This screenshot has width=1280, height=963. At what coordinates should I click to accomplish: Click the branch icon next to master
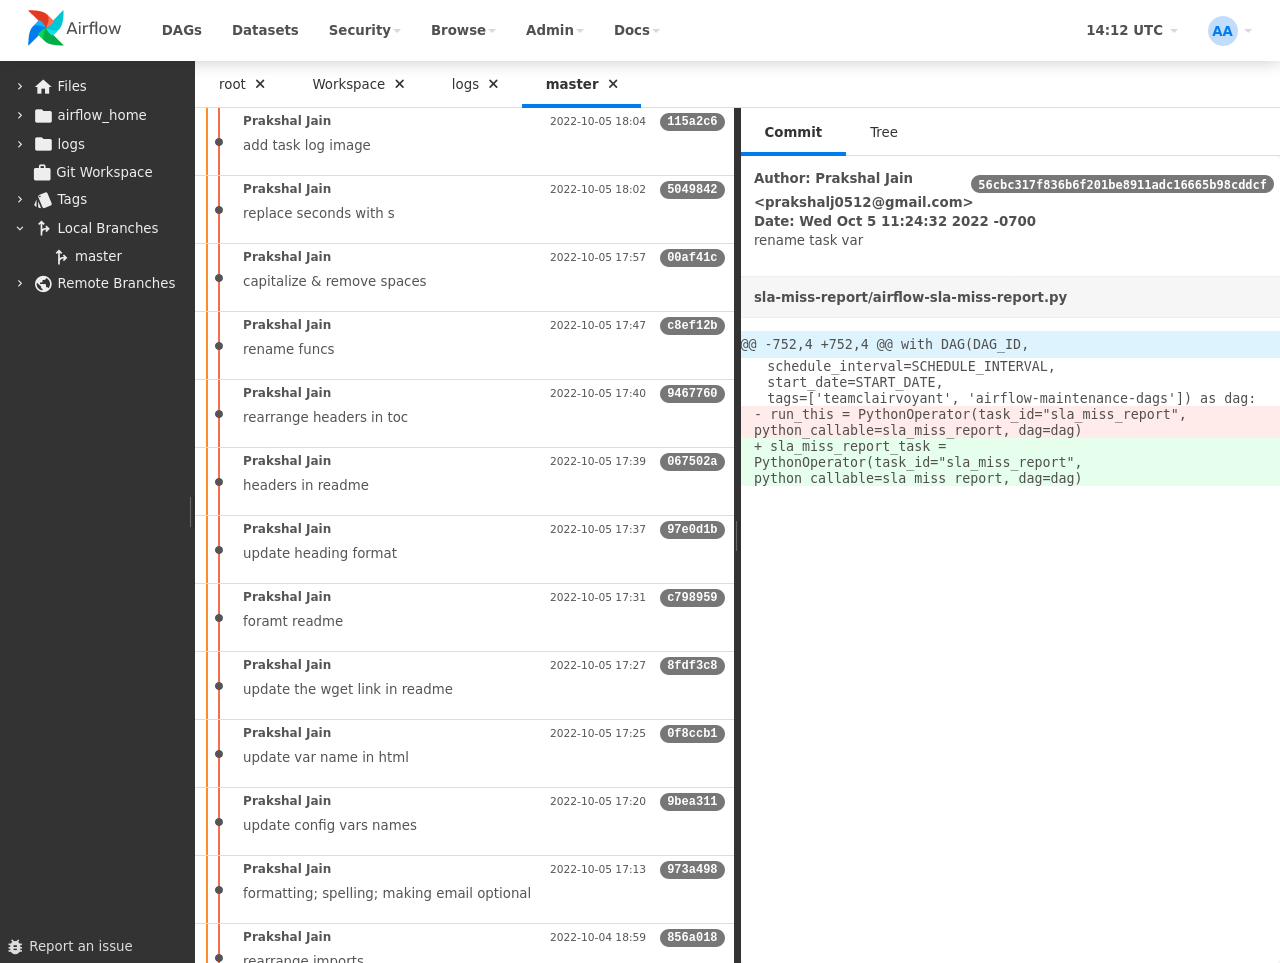coord(62,256)
